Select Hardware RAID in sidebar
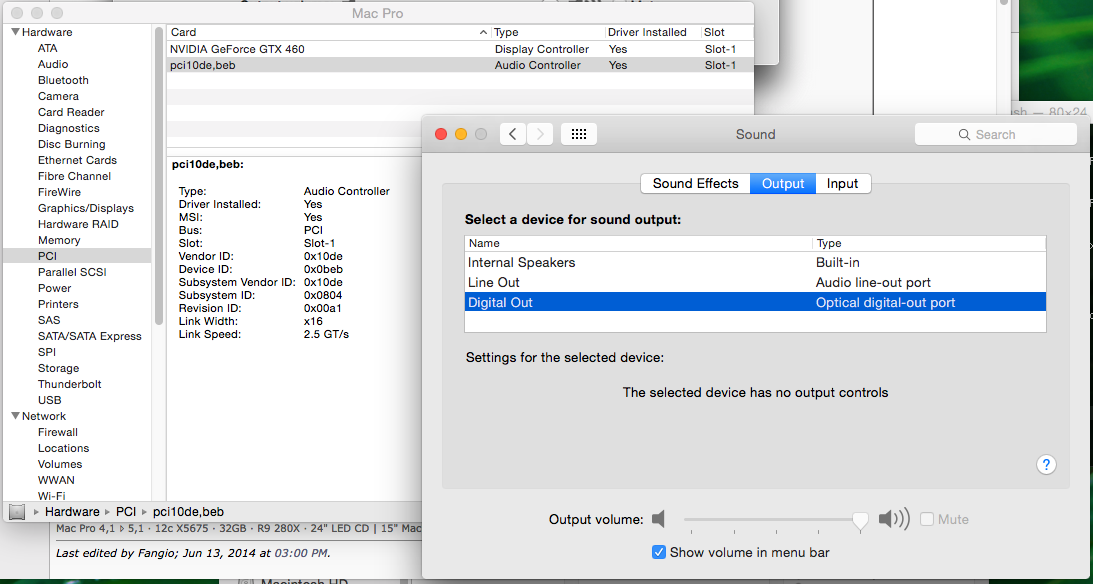1093x584 pixels. 78,224
